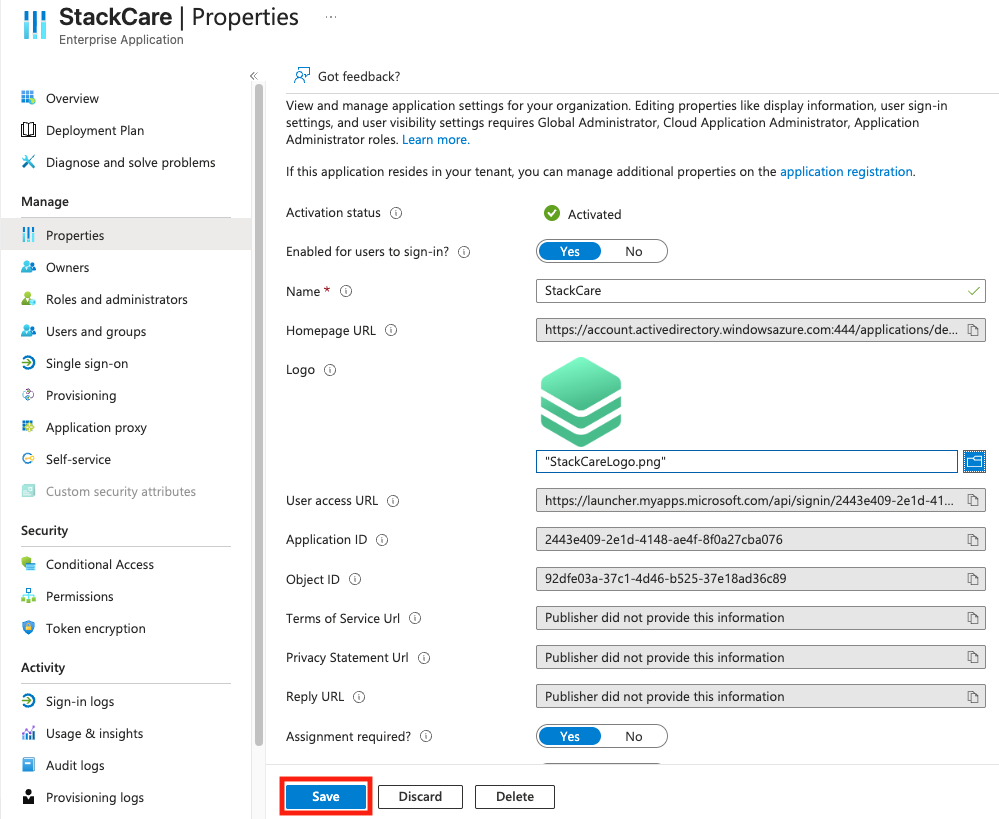999x819 pixels.
Task: Set Assignment required to No
Action: [x=633, y=736]
